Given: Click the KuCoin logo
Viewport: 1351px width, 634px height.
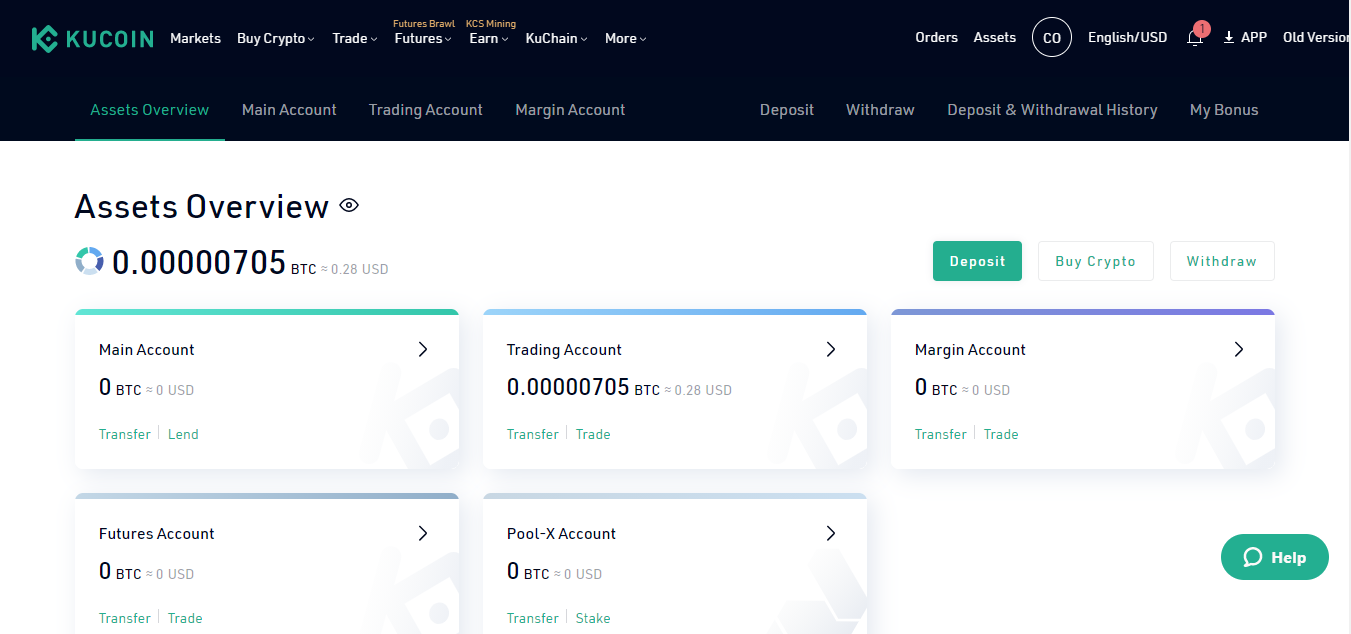Looking at the screenshot, I should point(92,39).
